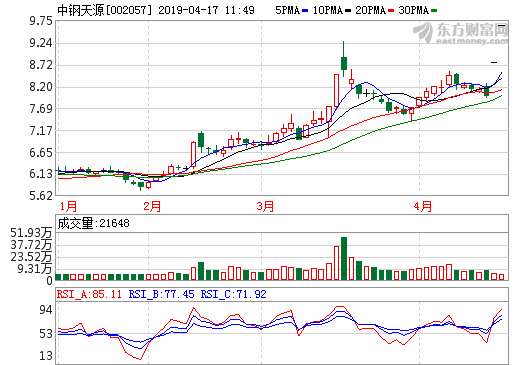
Task: Click the 9.75 price axis label
Action: tap(41, 21)
